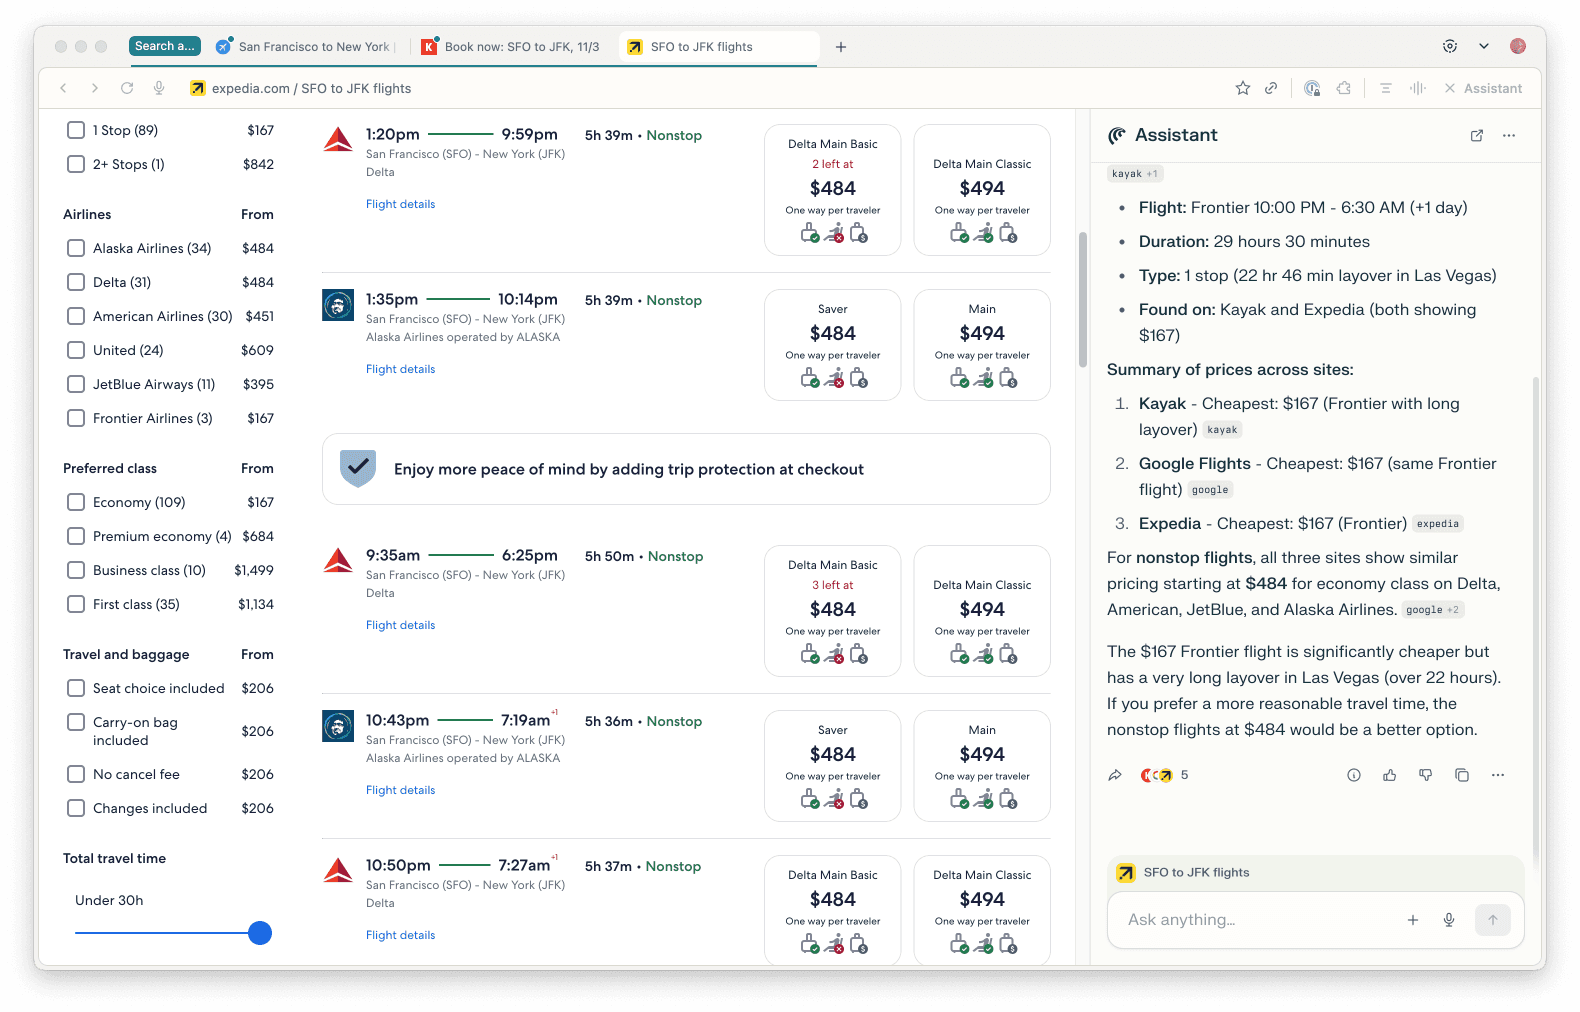Check JetBlue Airways (11)
Image resolution: width=1580 pixels, height=1012 pixels.
pyautogui.click(x=76, y=384)
